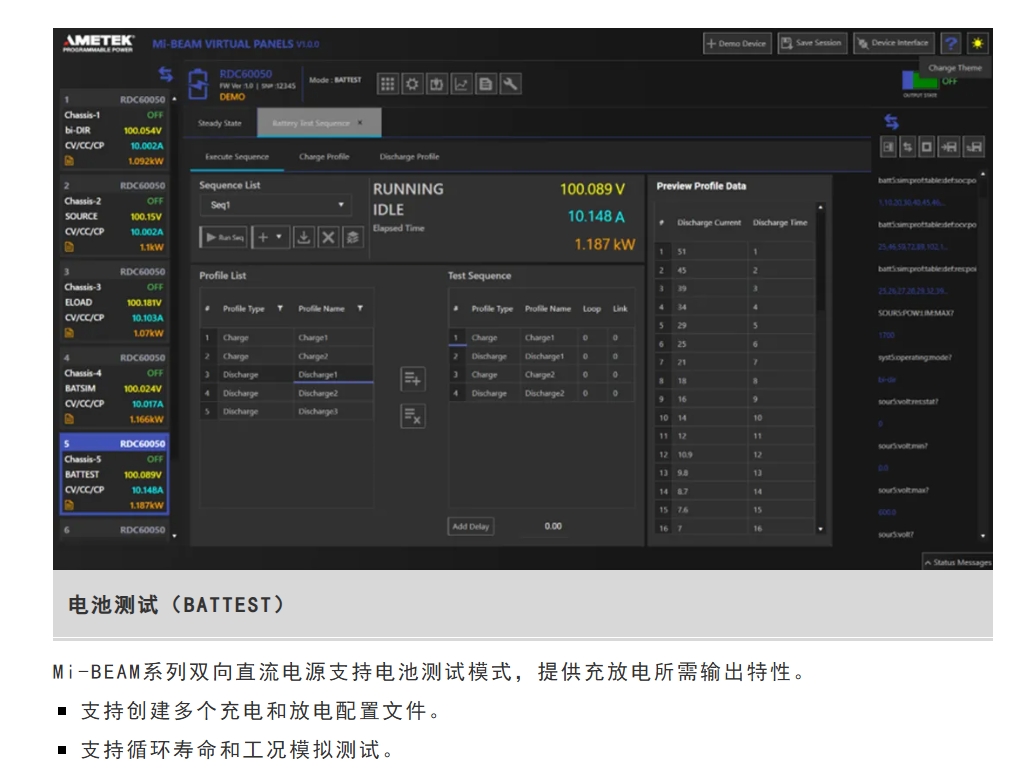Switch to the Steady State tab
1033x784 pixels.
tap(219, 123)
